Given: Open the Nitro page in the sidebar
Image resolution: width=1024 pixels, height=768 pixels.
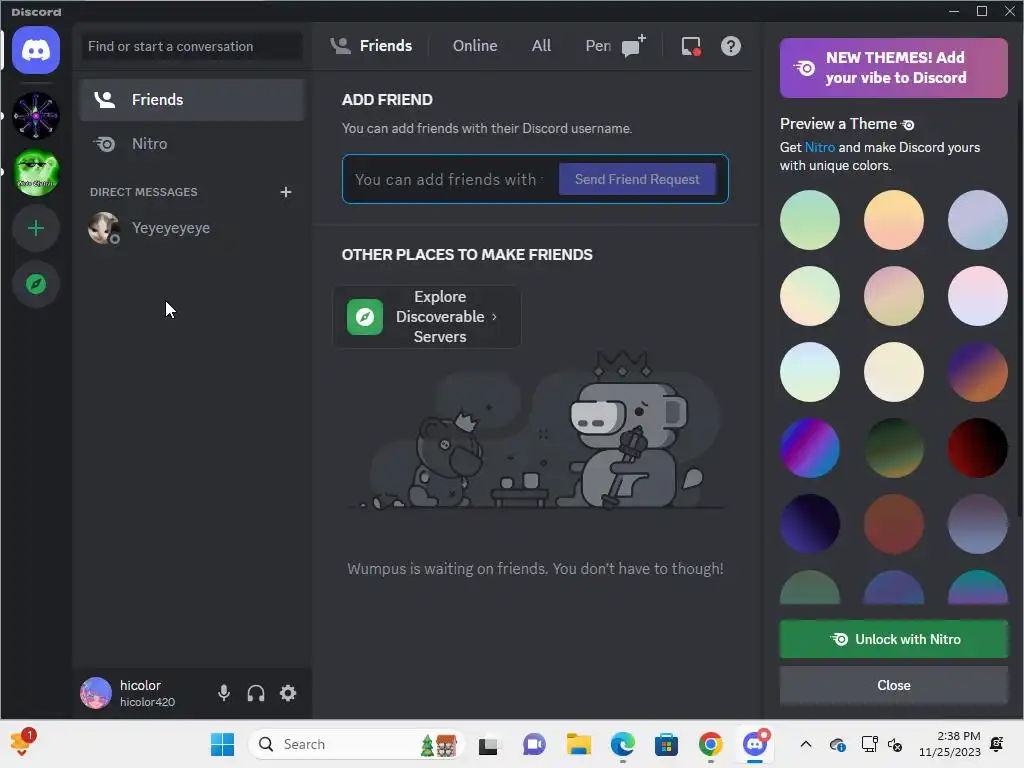Looking at the screenshot, I should coord(192,144).
